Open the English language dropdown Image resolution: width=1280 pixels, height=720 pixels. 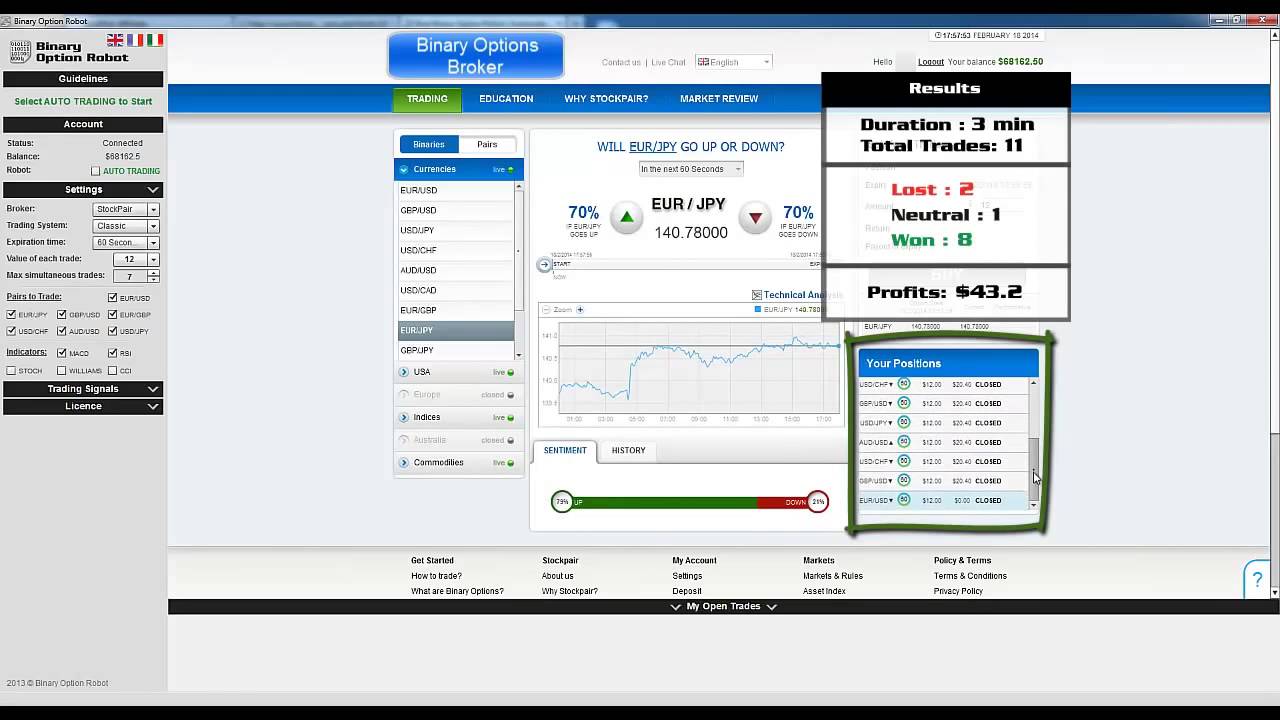[734, 62]
